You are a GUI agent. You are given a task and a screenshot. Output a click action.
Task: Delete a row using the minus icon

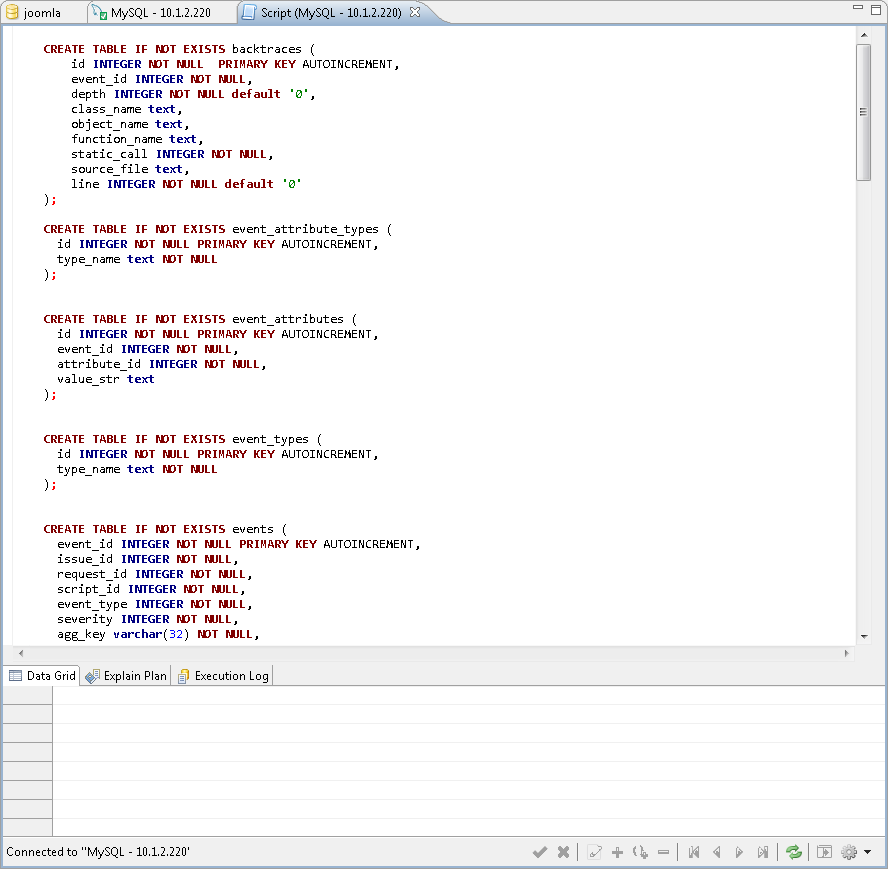click(x=663, y=851)
